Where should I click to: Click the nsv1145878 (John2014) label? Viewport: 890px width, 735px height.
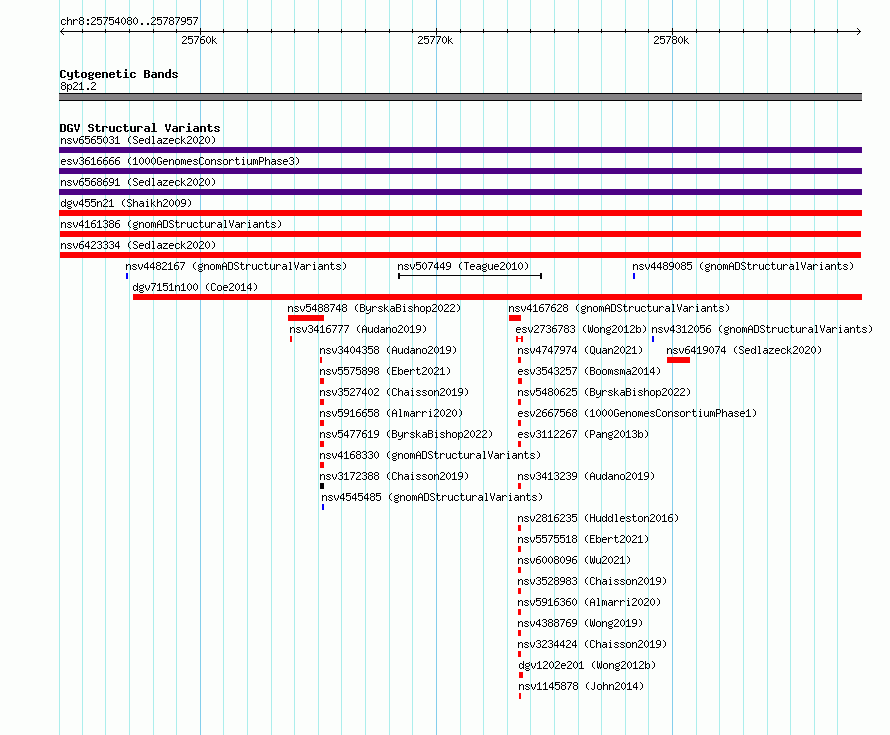coord(582,686)
